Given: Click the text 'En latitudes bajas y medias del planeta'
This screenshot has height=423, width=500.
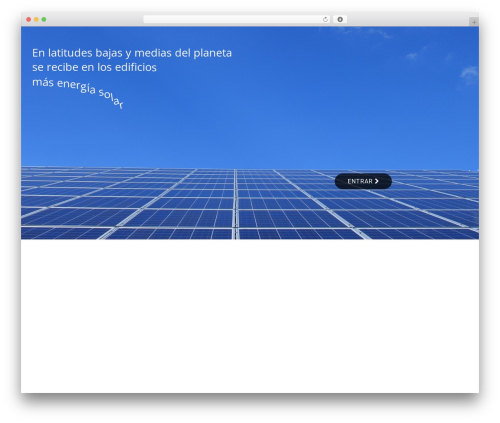Looking at the screenshot, I should 132,53.
